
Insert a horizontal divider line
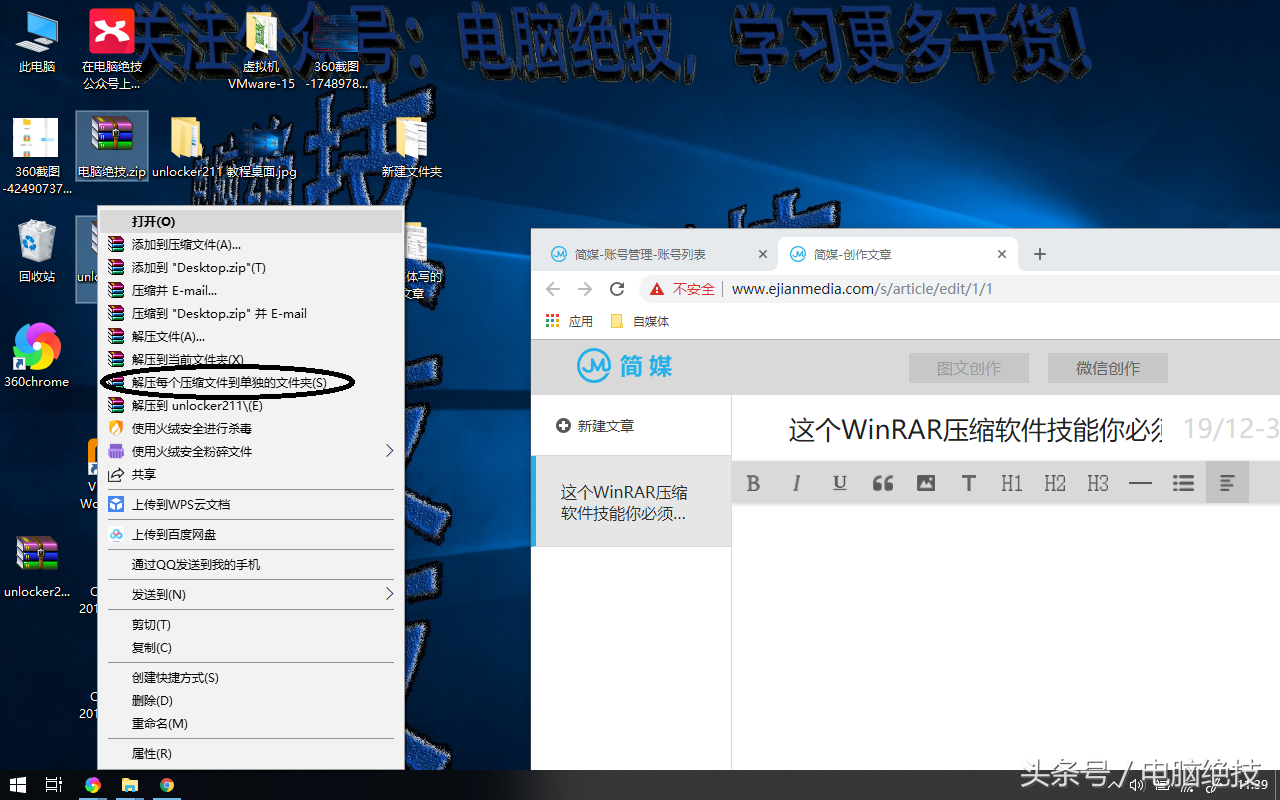click(x=1140, y=483)
